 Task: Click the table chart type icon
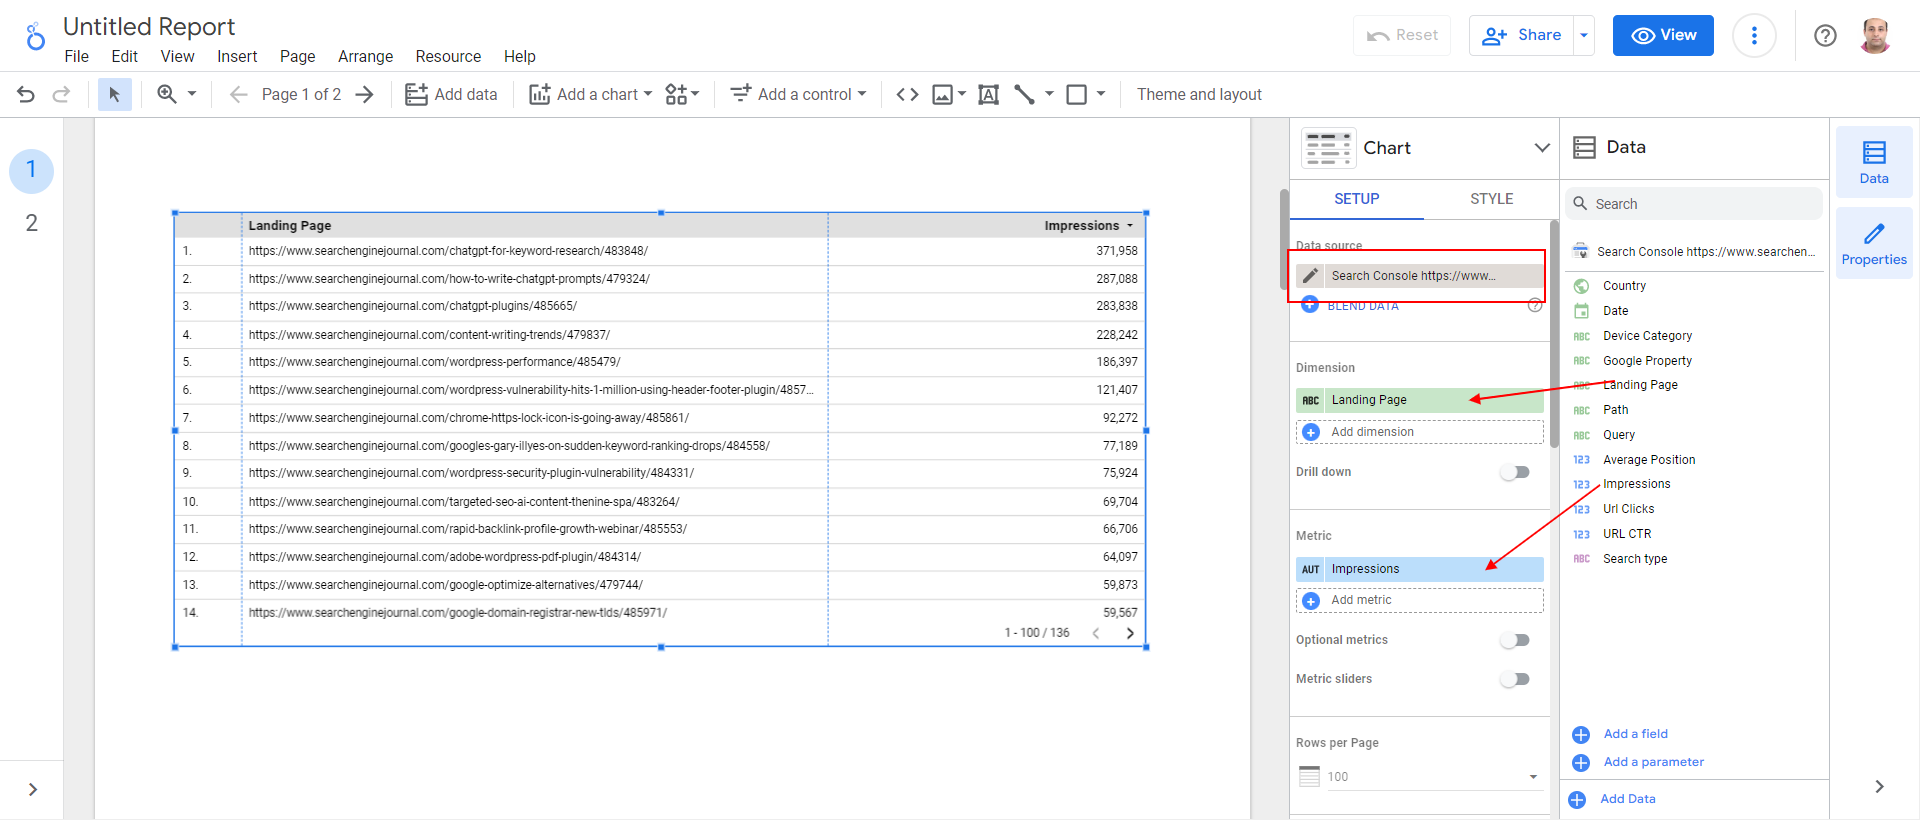point(1328,148)
